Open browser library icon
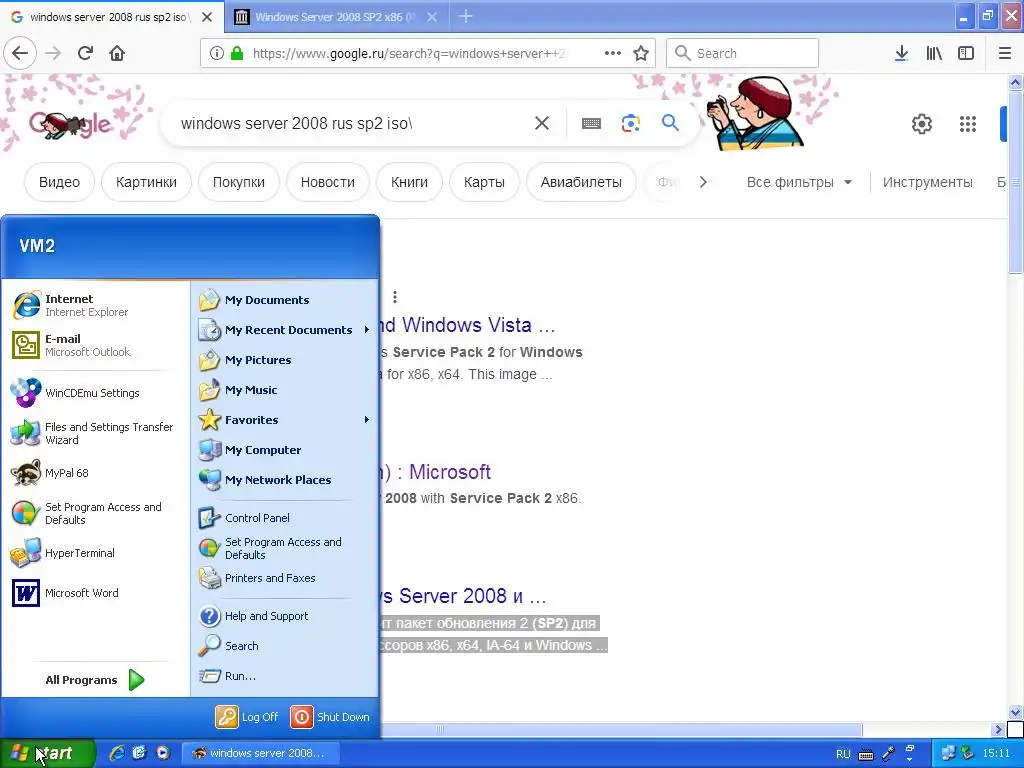Viewport: 1024px width, 768px height. click(934, 53)
